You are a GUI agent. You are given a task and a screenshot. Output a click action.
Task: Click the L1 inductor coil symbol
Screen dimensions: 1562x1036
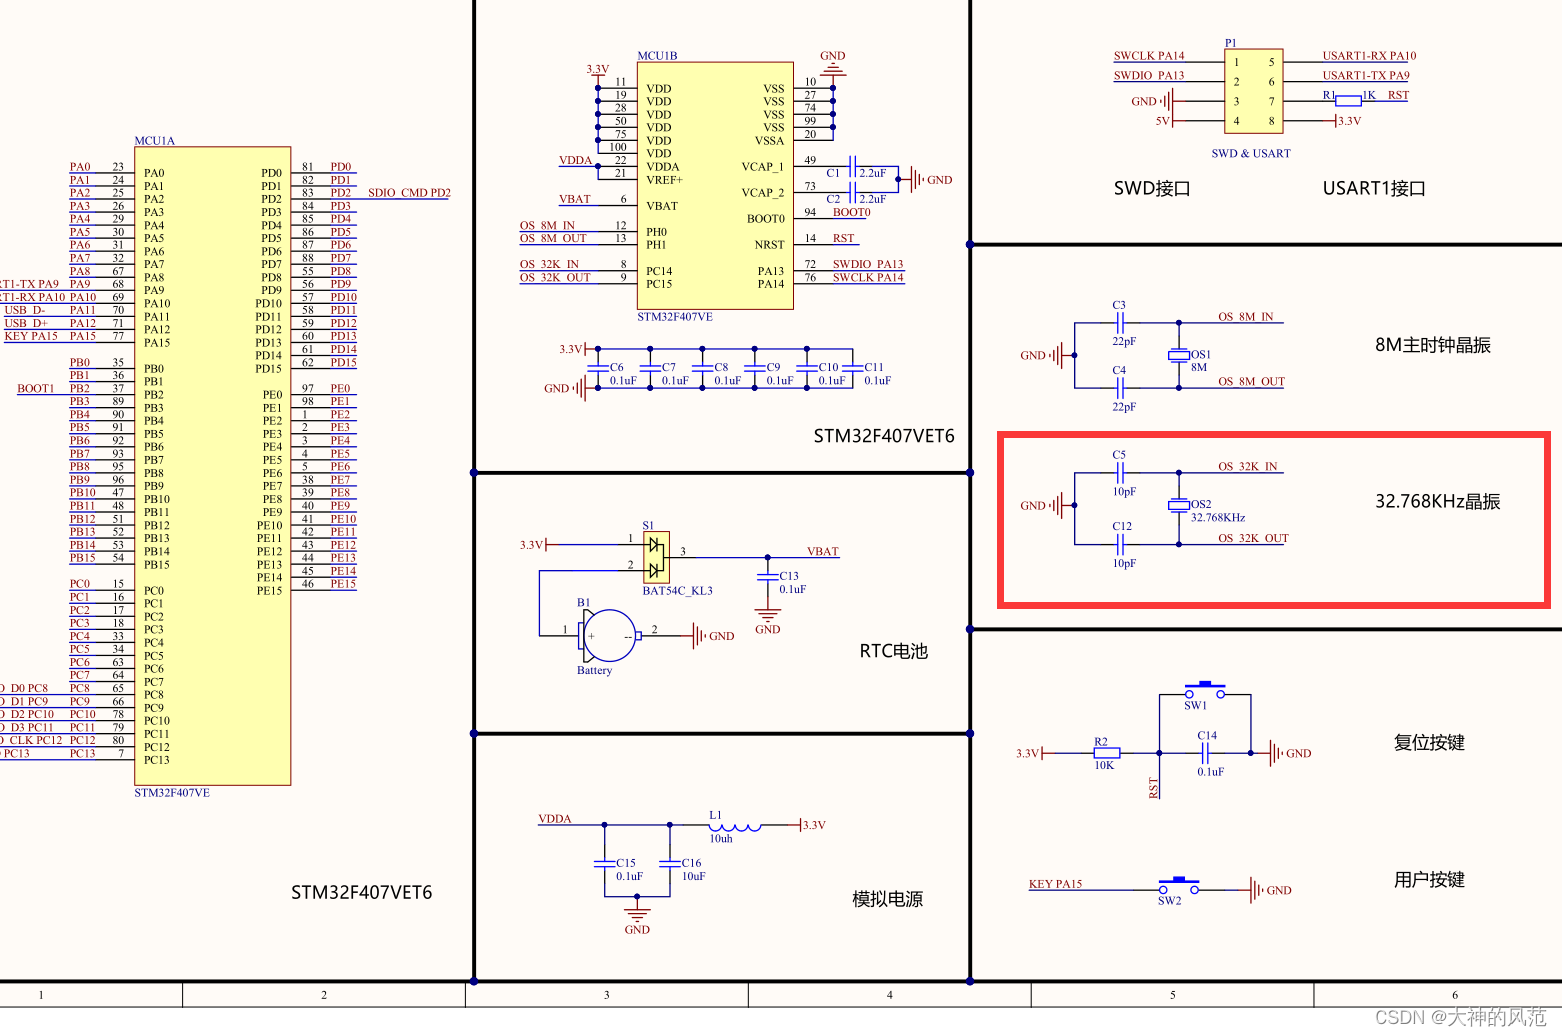pyautogui.click(x=735, y=827)
